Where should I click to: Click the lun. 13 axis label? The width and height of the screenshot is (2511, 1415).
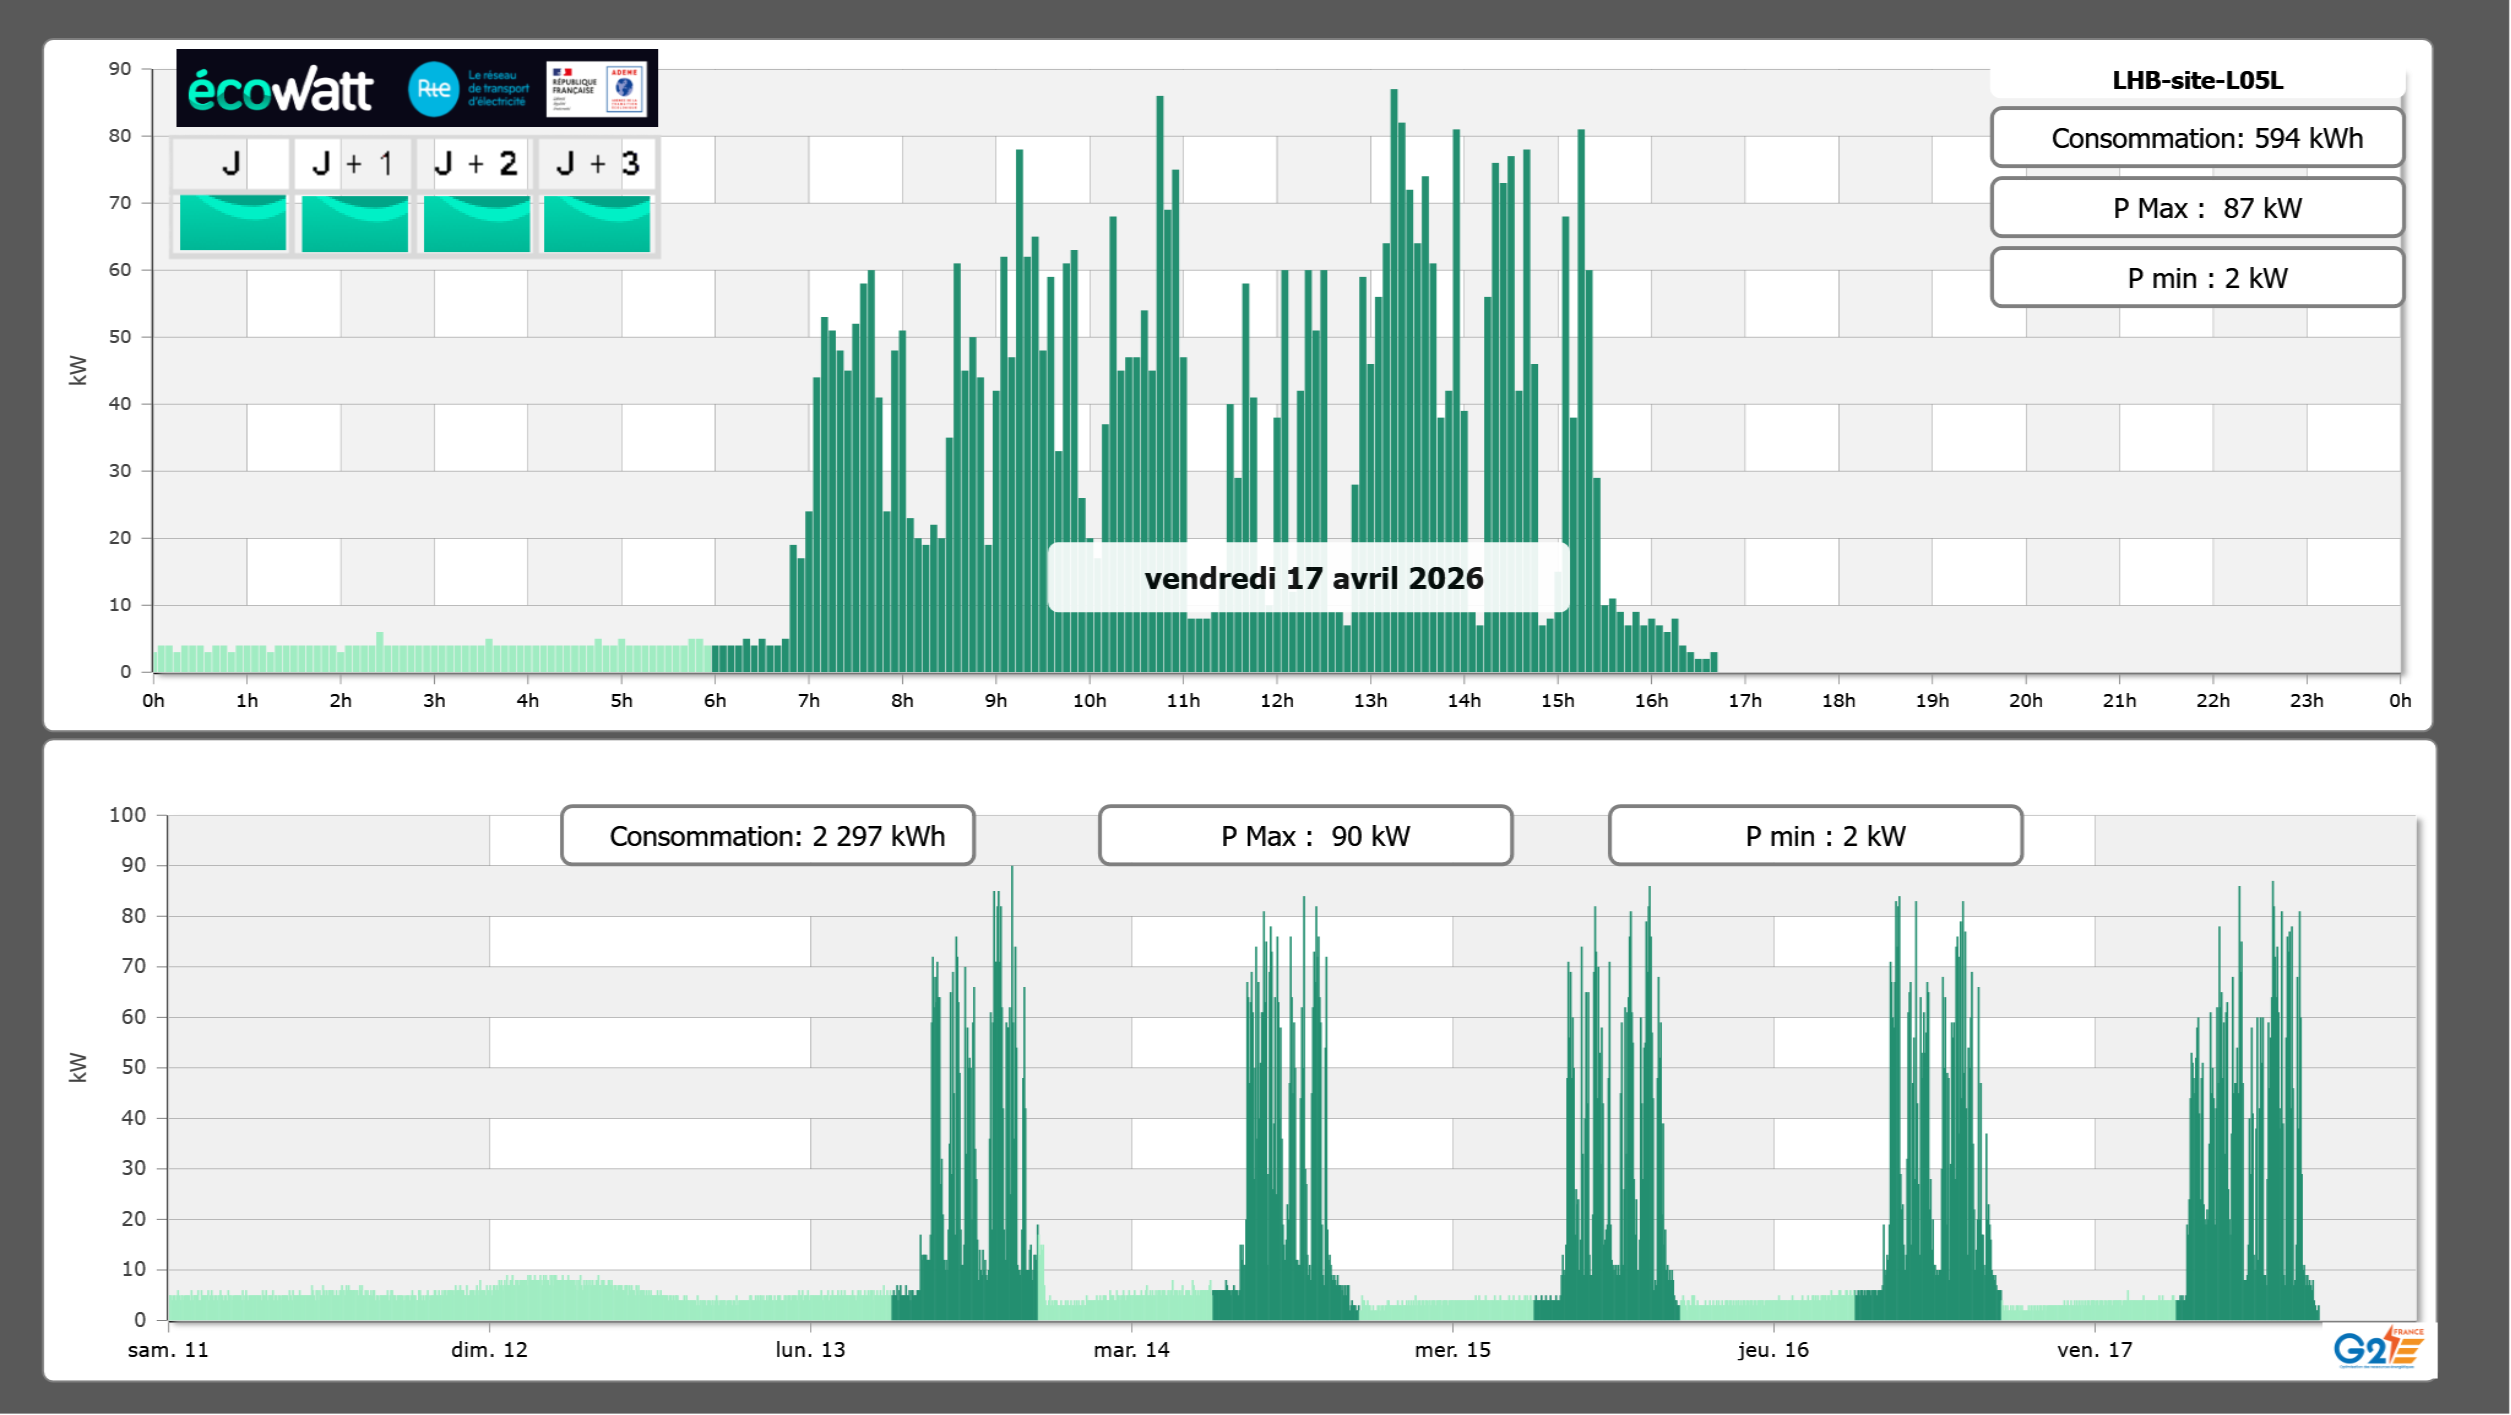(x=810, y=1350)
